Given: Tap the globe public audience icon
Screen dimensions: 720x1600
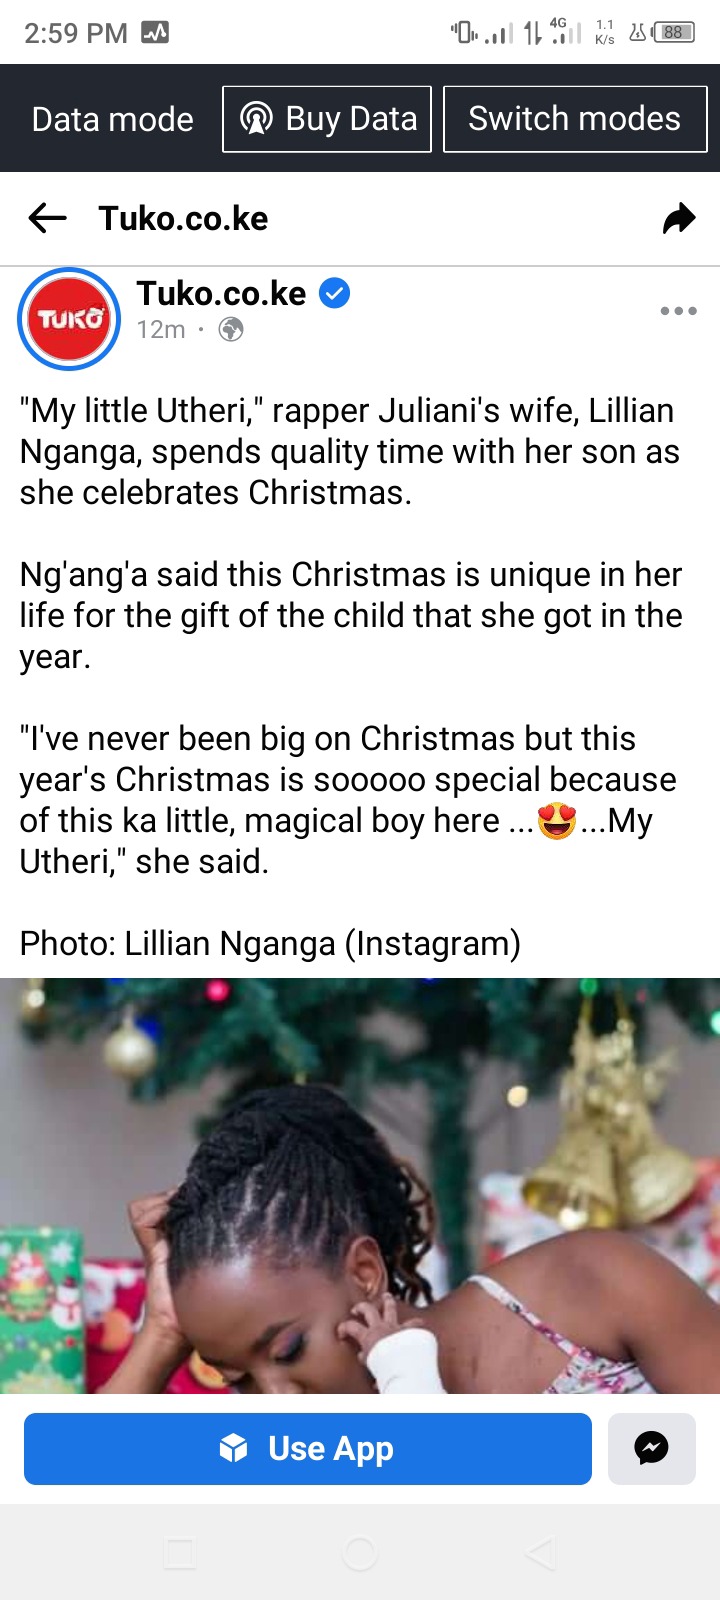Looking at the screenshot, I should coord(231,329).
